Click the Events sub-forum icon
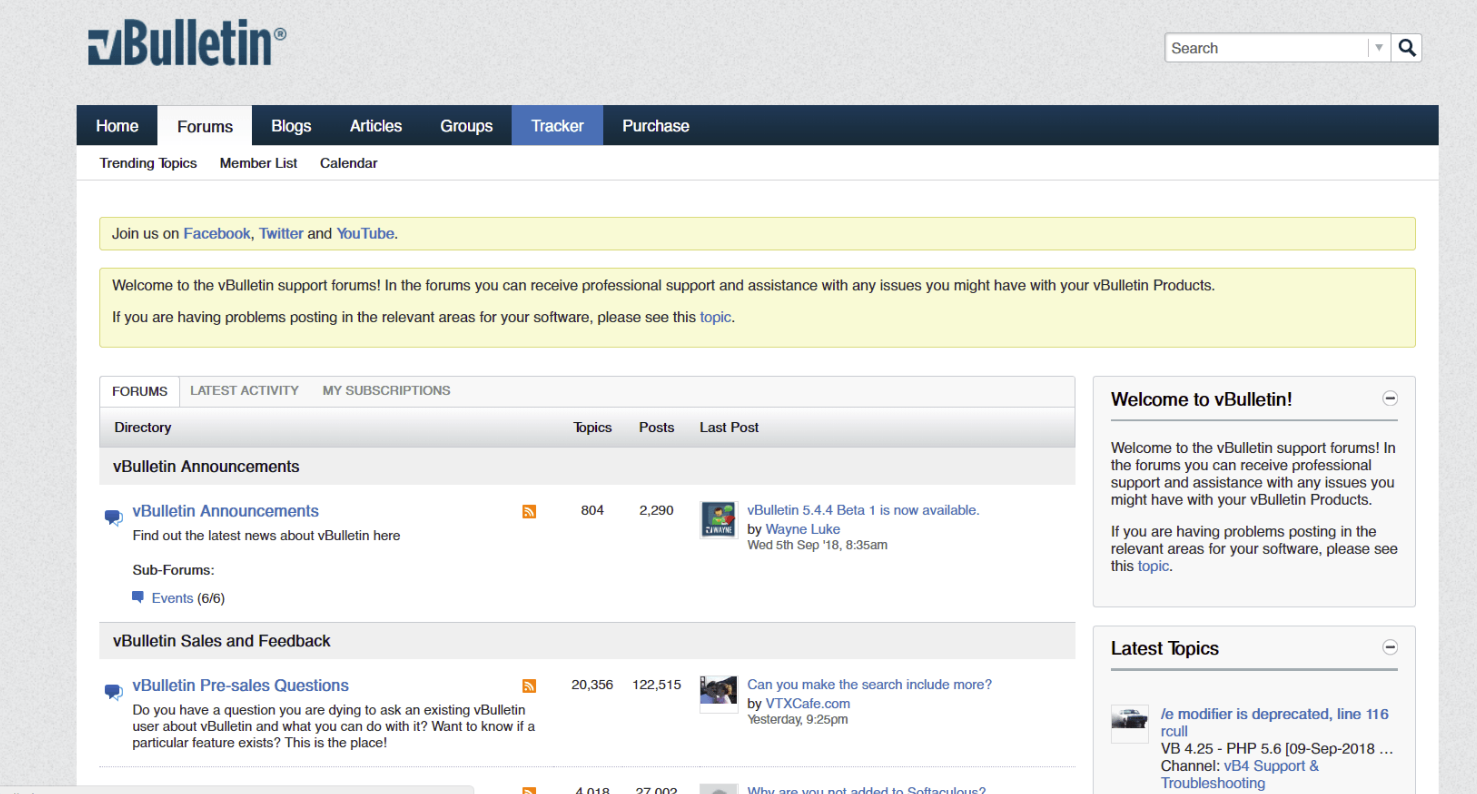 (x=138, y=597)
